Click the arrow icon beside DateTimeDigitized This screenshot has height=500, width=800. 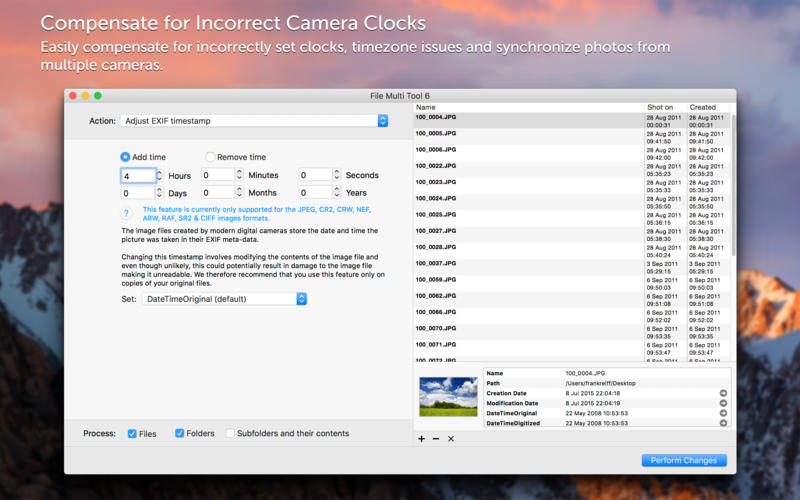click(x=723, y=423)
